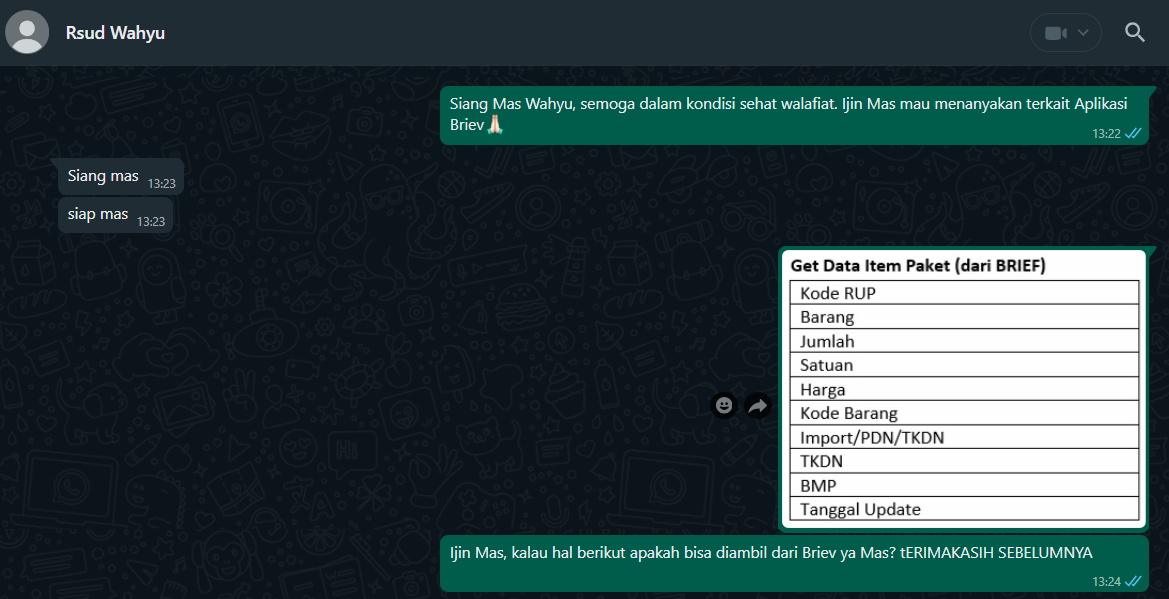
Task: Click the 'Kode RUP' row in image
Action: (964, 293)
